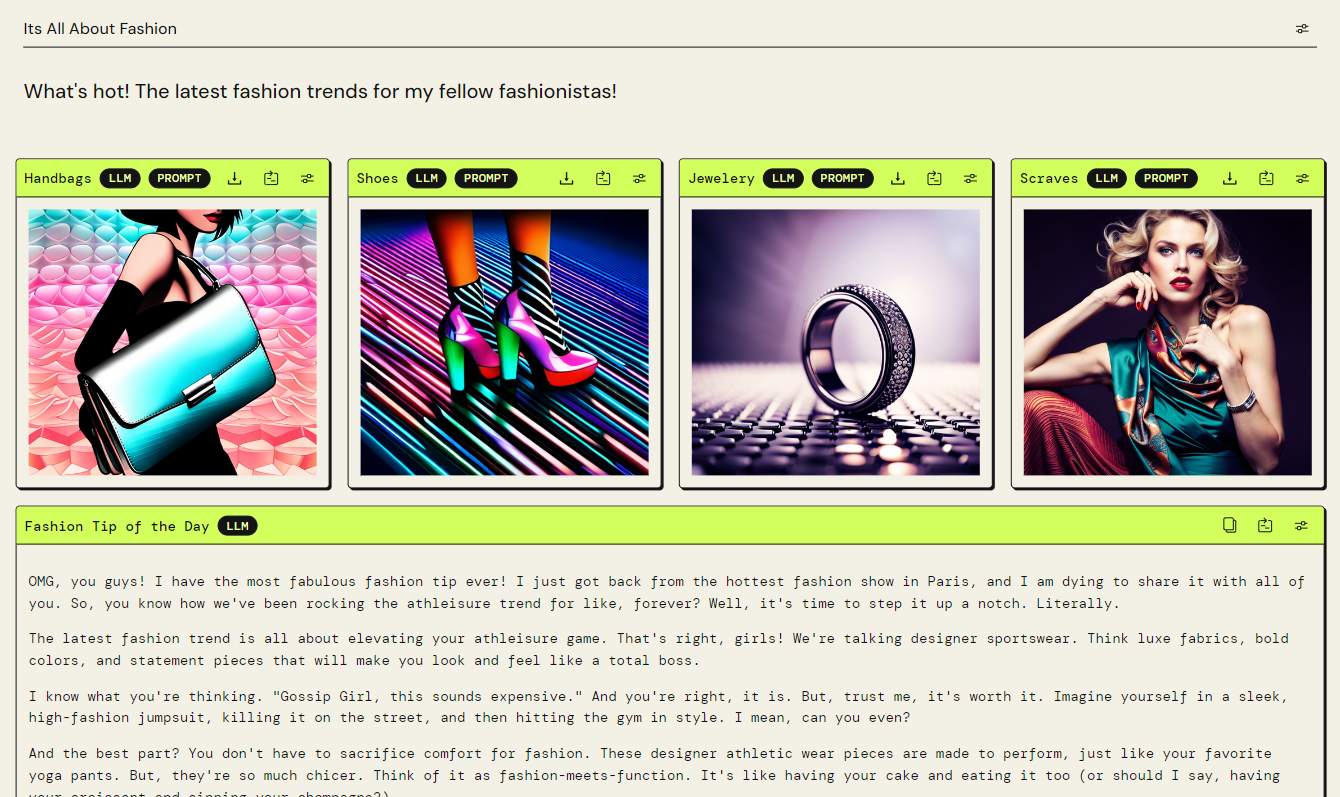Viewport: 1340px width, 797px height.
Task: Click the Its All About Fashion title
Action: coord(100,29)
